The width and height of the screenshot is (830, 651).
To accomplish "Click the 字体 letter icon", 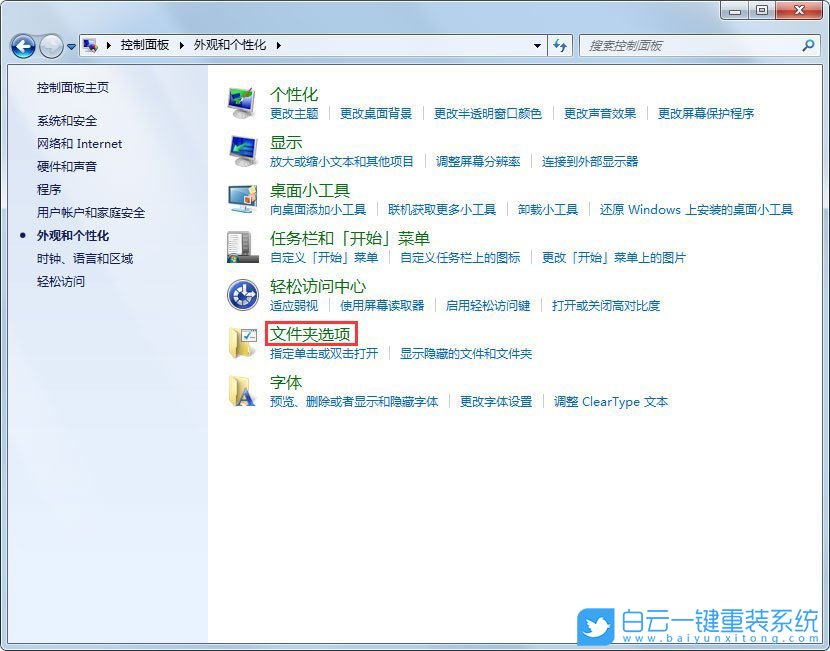I will [242, 391].
